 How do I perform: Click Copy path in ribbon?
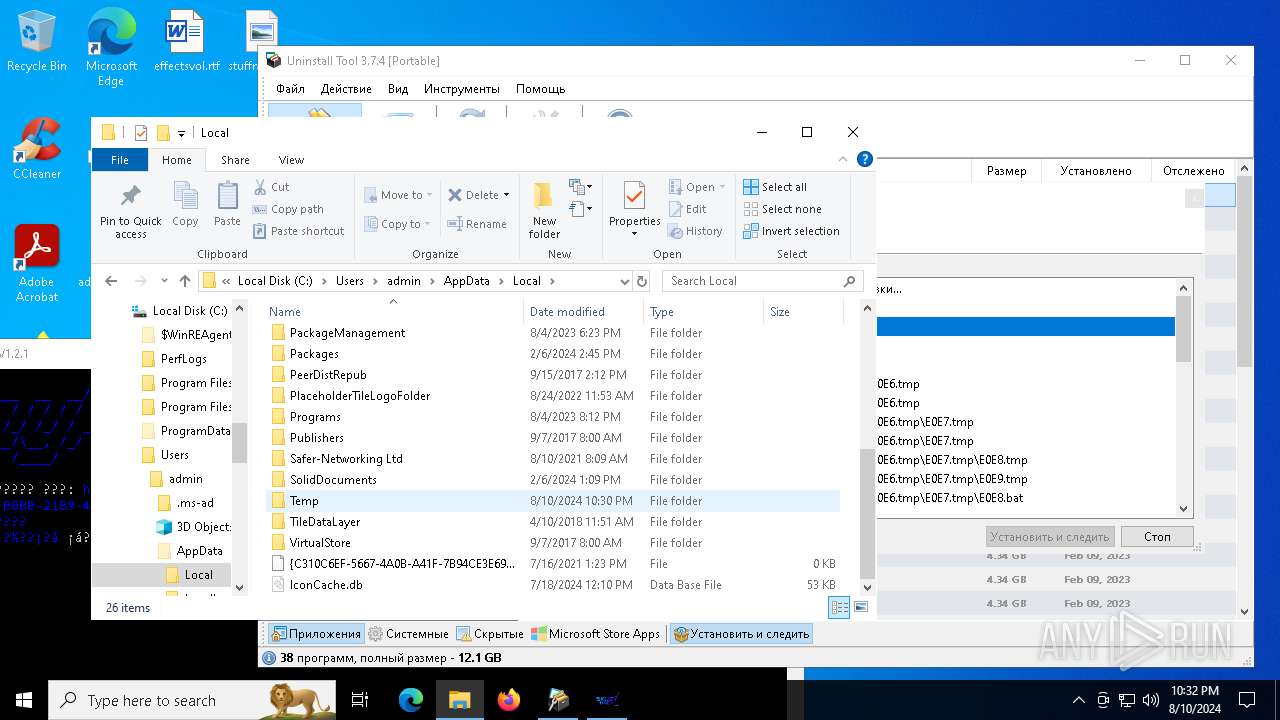coord(288,209)
